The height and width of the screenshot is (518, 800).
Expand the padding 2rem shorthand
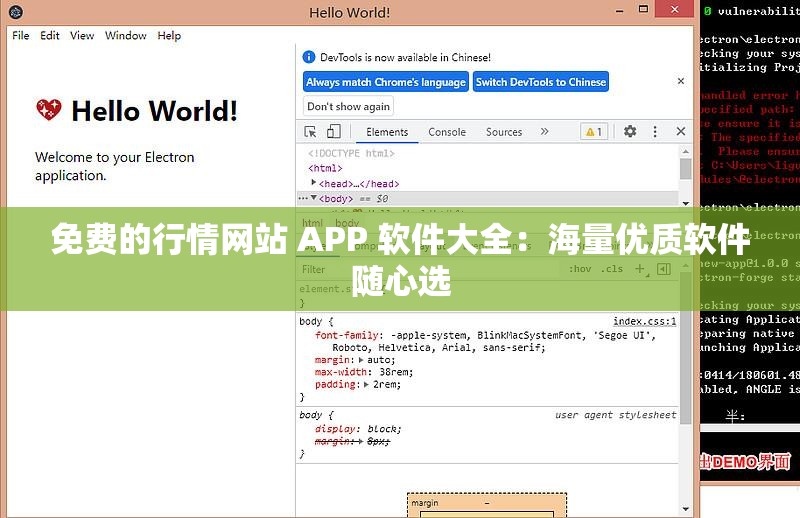point(366,384)
